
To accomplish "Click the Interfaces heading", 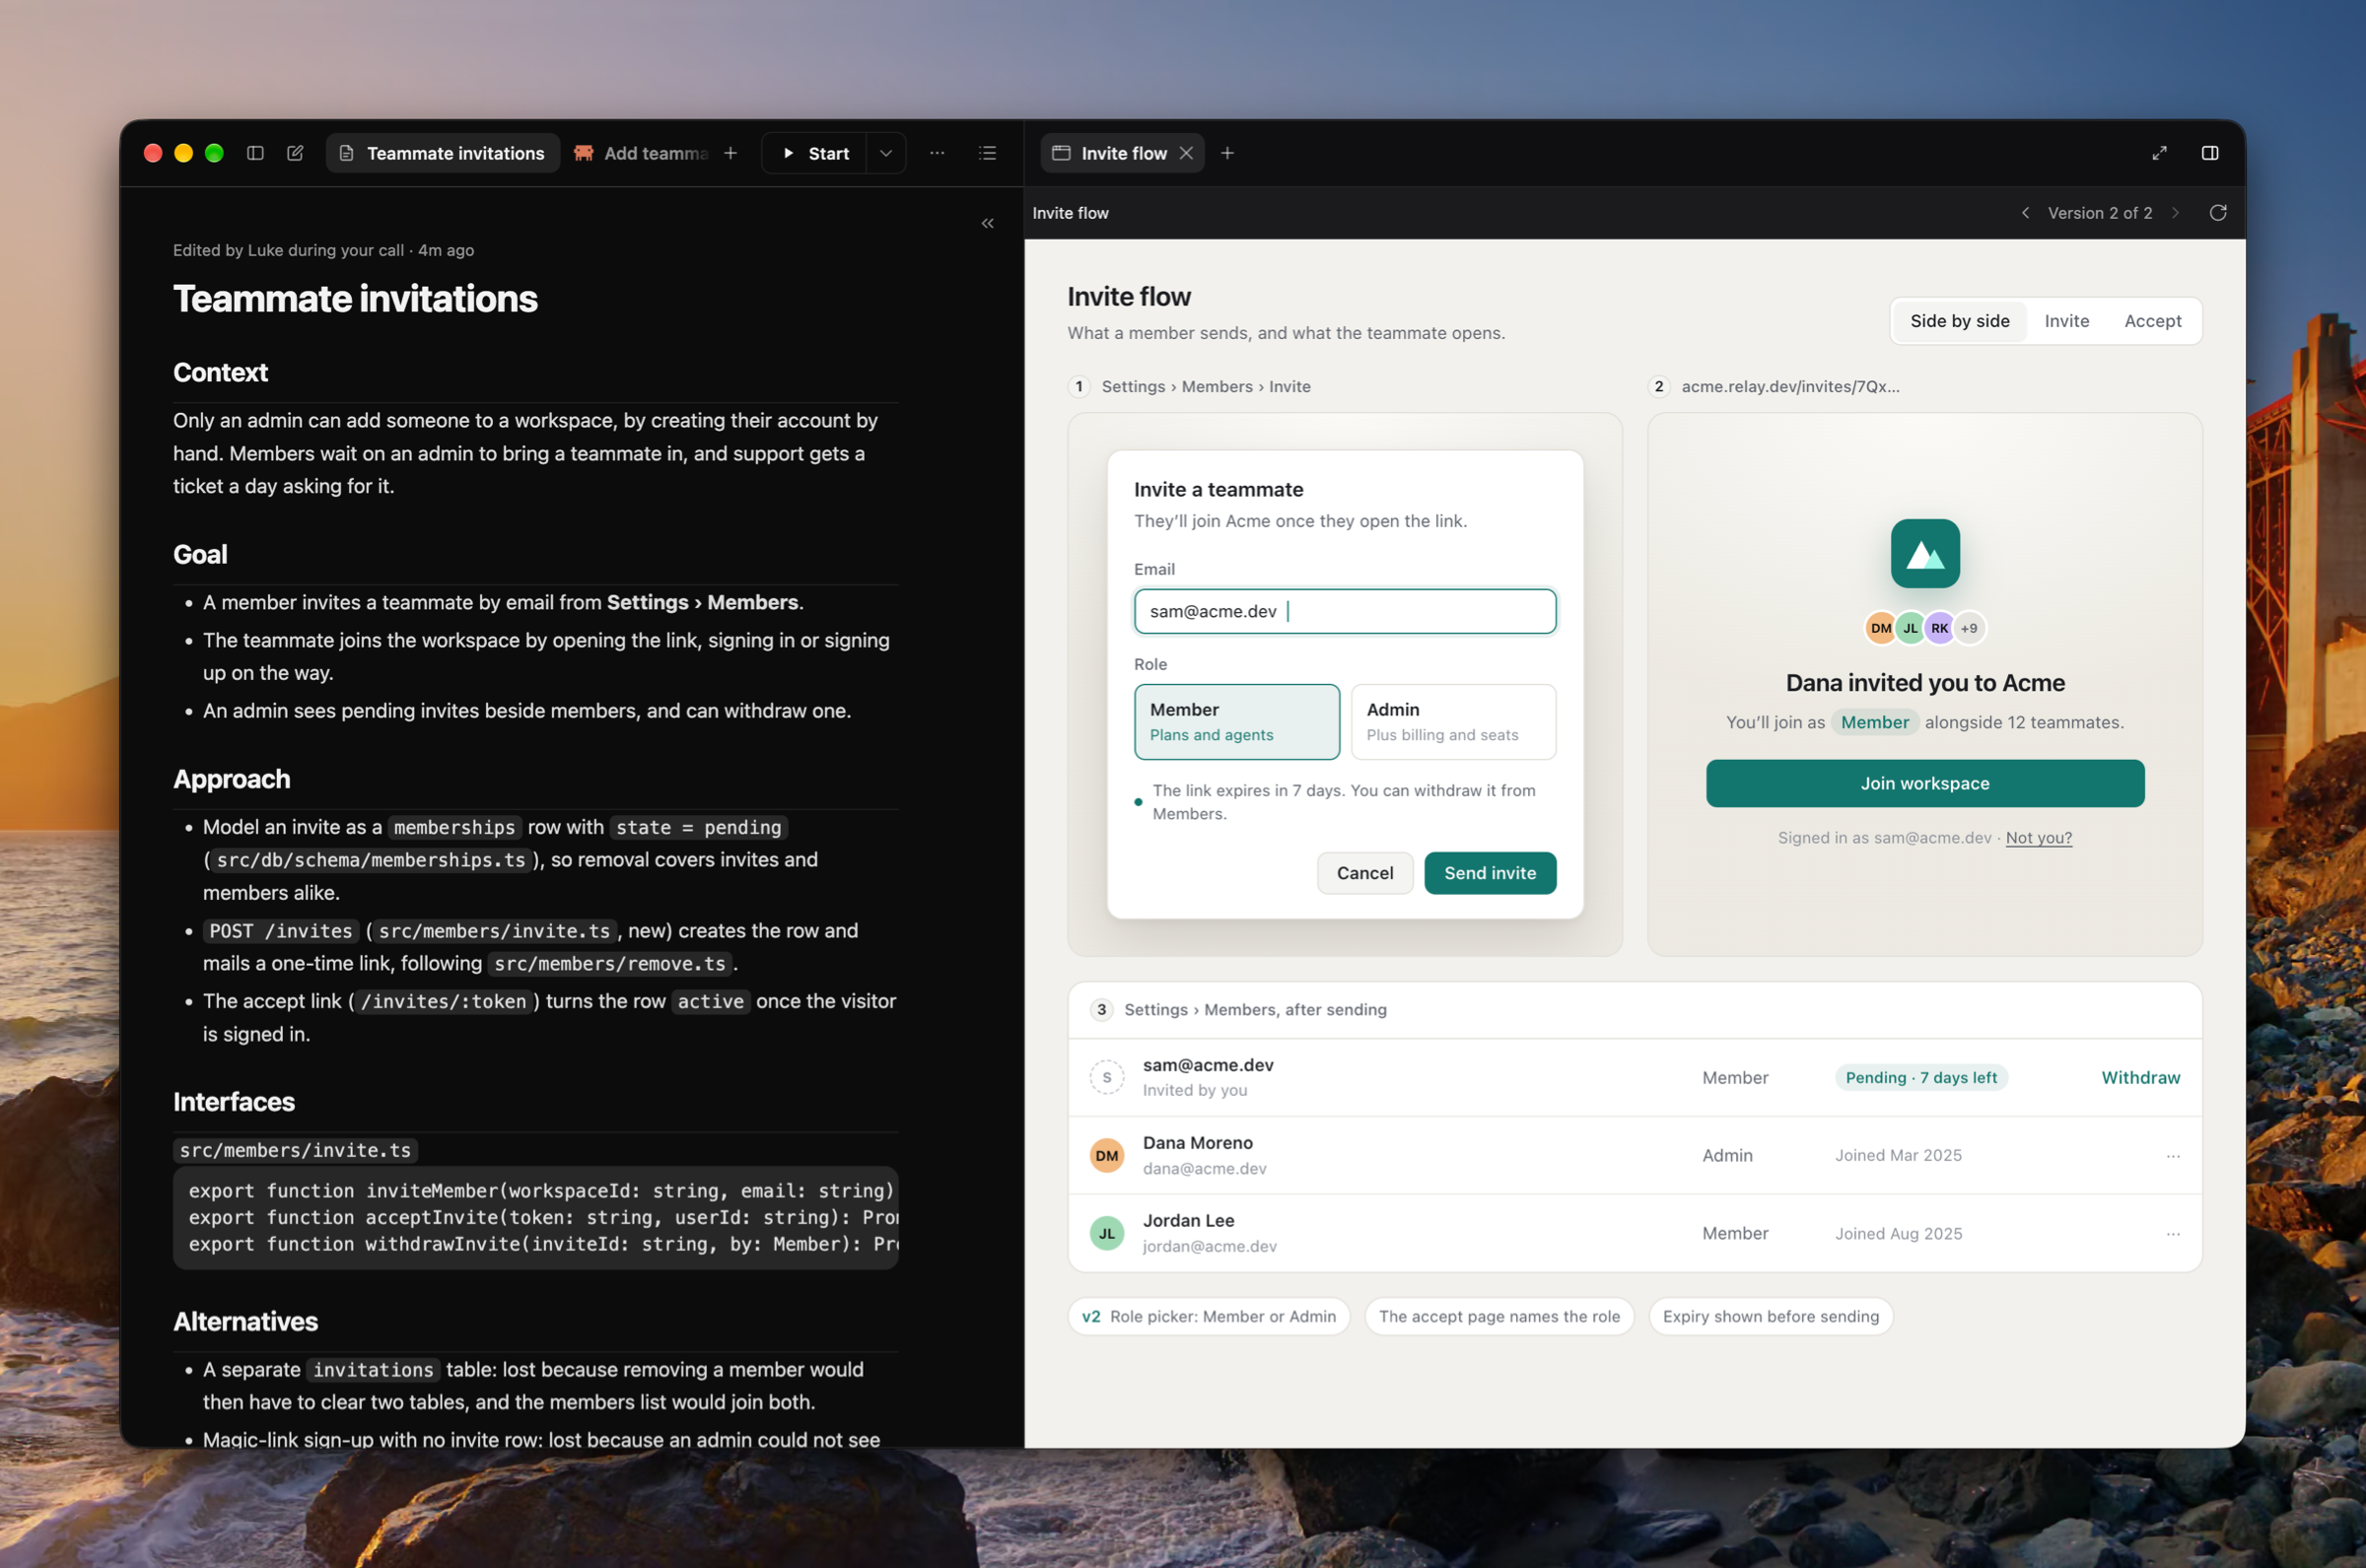I will pos(234,1102).
